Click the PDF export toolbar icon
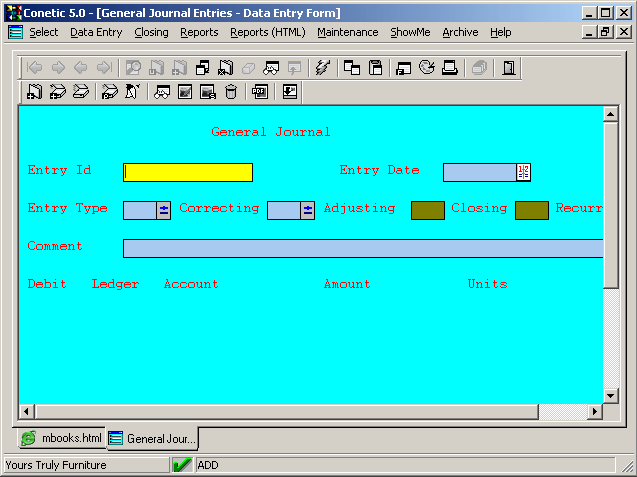Image resolution: width=637 pixels, height=477 pixels. click(x=259, y=92)
